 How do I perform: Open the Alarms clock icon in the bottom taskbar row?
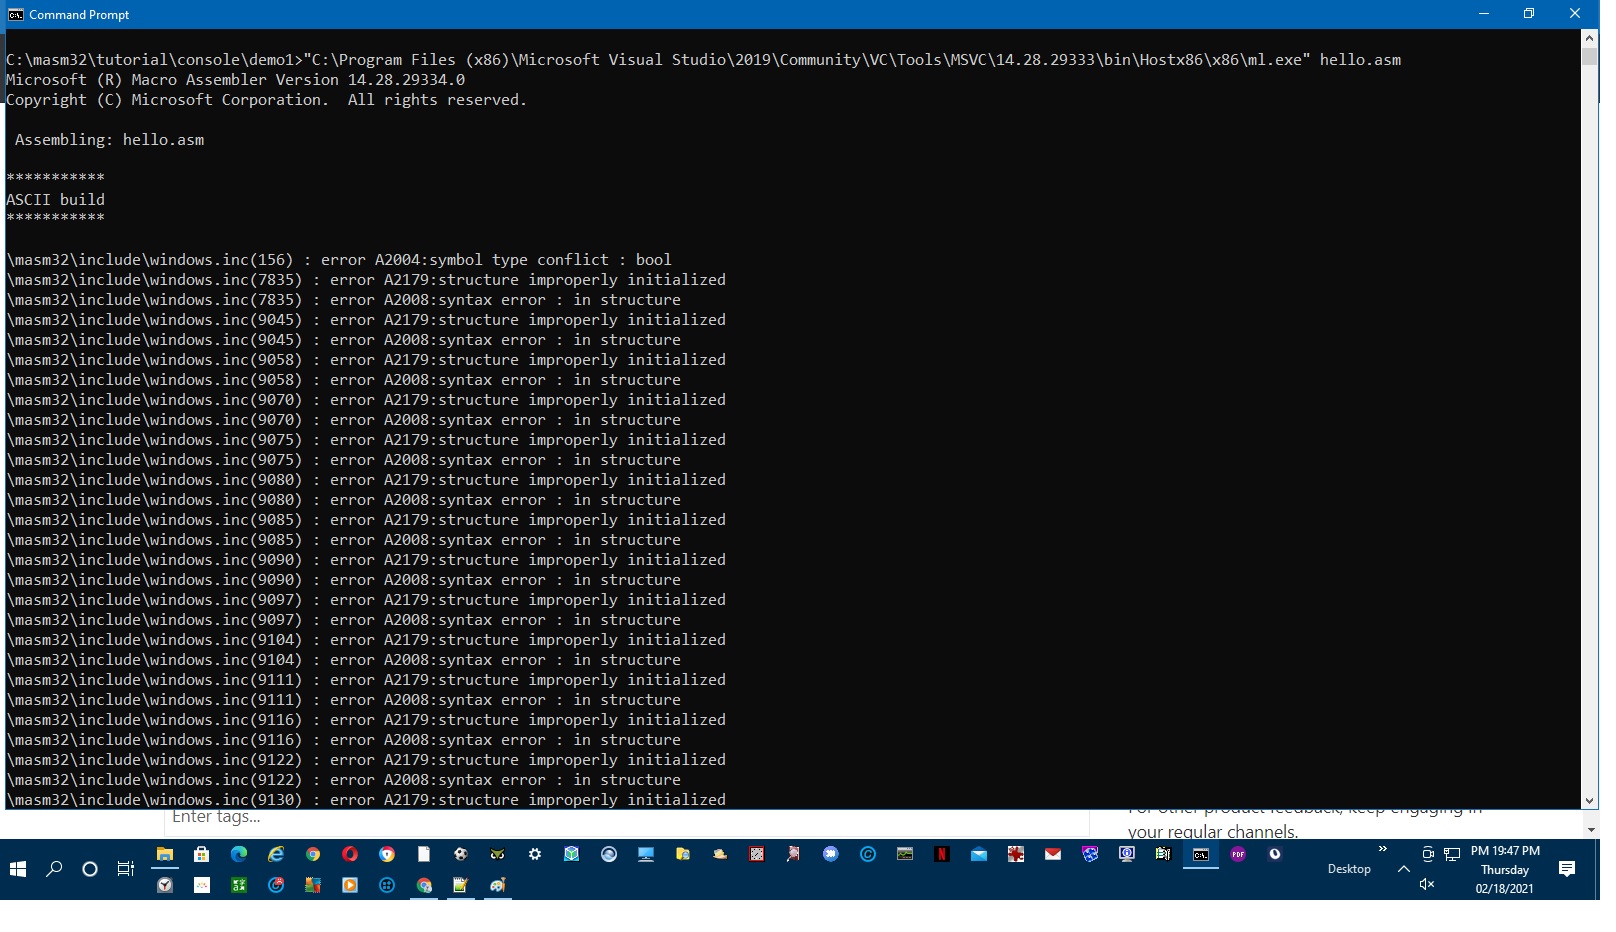coord(165,885)
